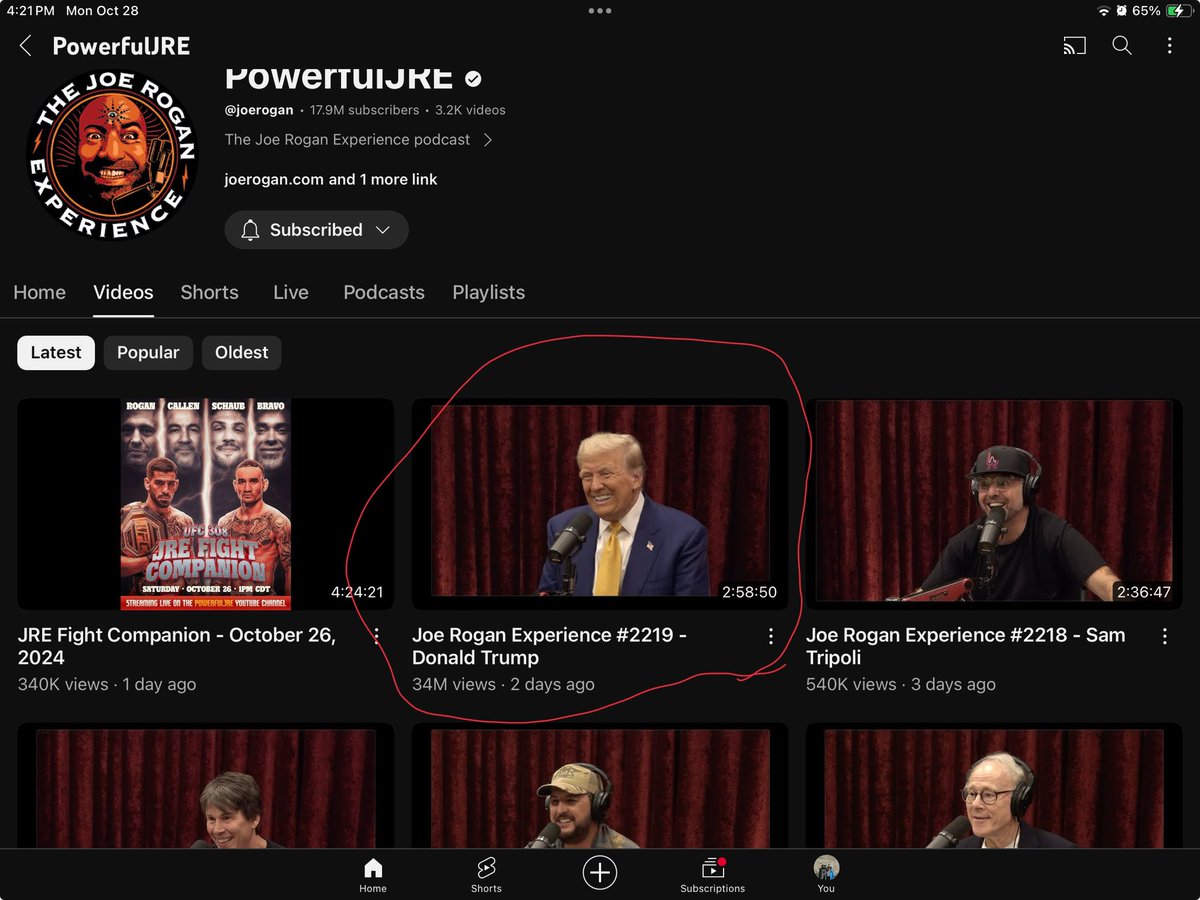Open second-row thumbnail of man in camo cap
The image size is (1200, 900).
600,787
